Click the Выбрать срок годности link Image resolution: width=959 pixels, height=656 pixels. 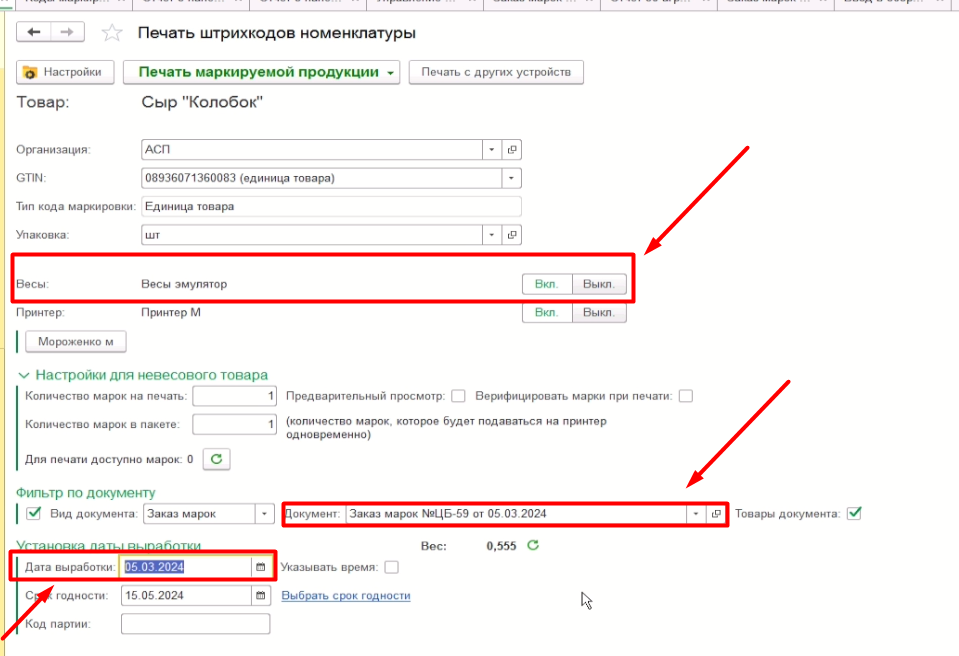[x=346, y=595]
